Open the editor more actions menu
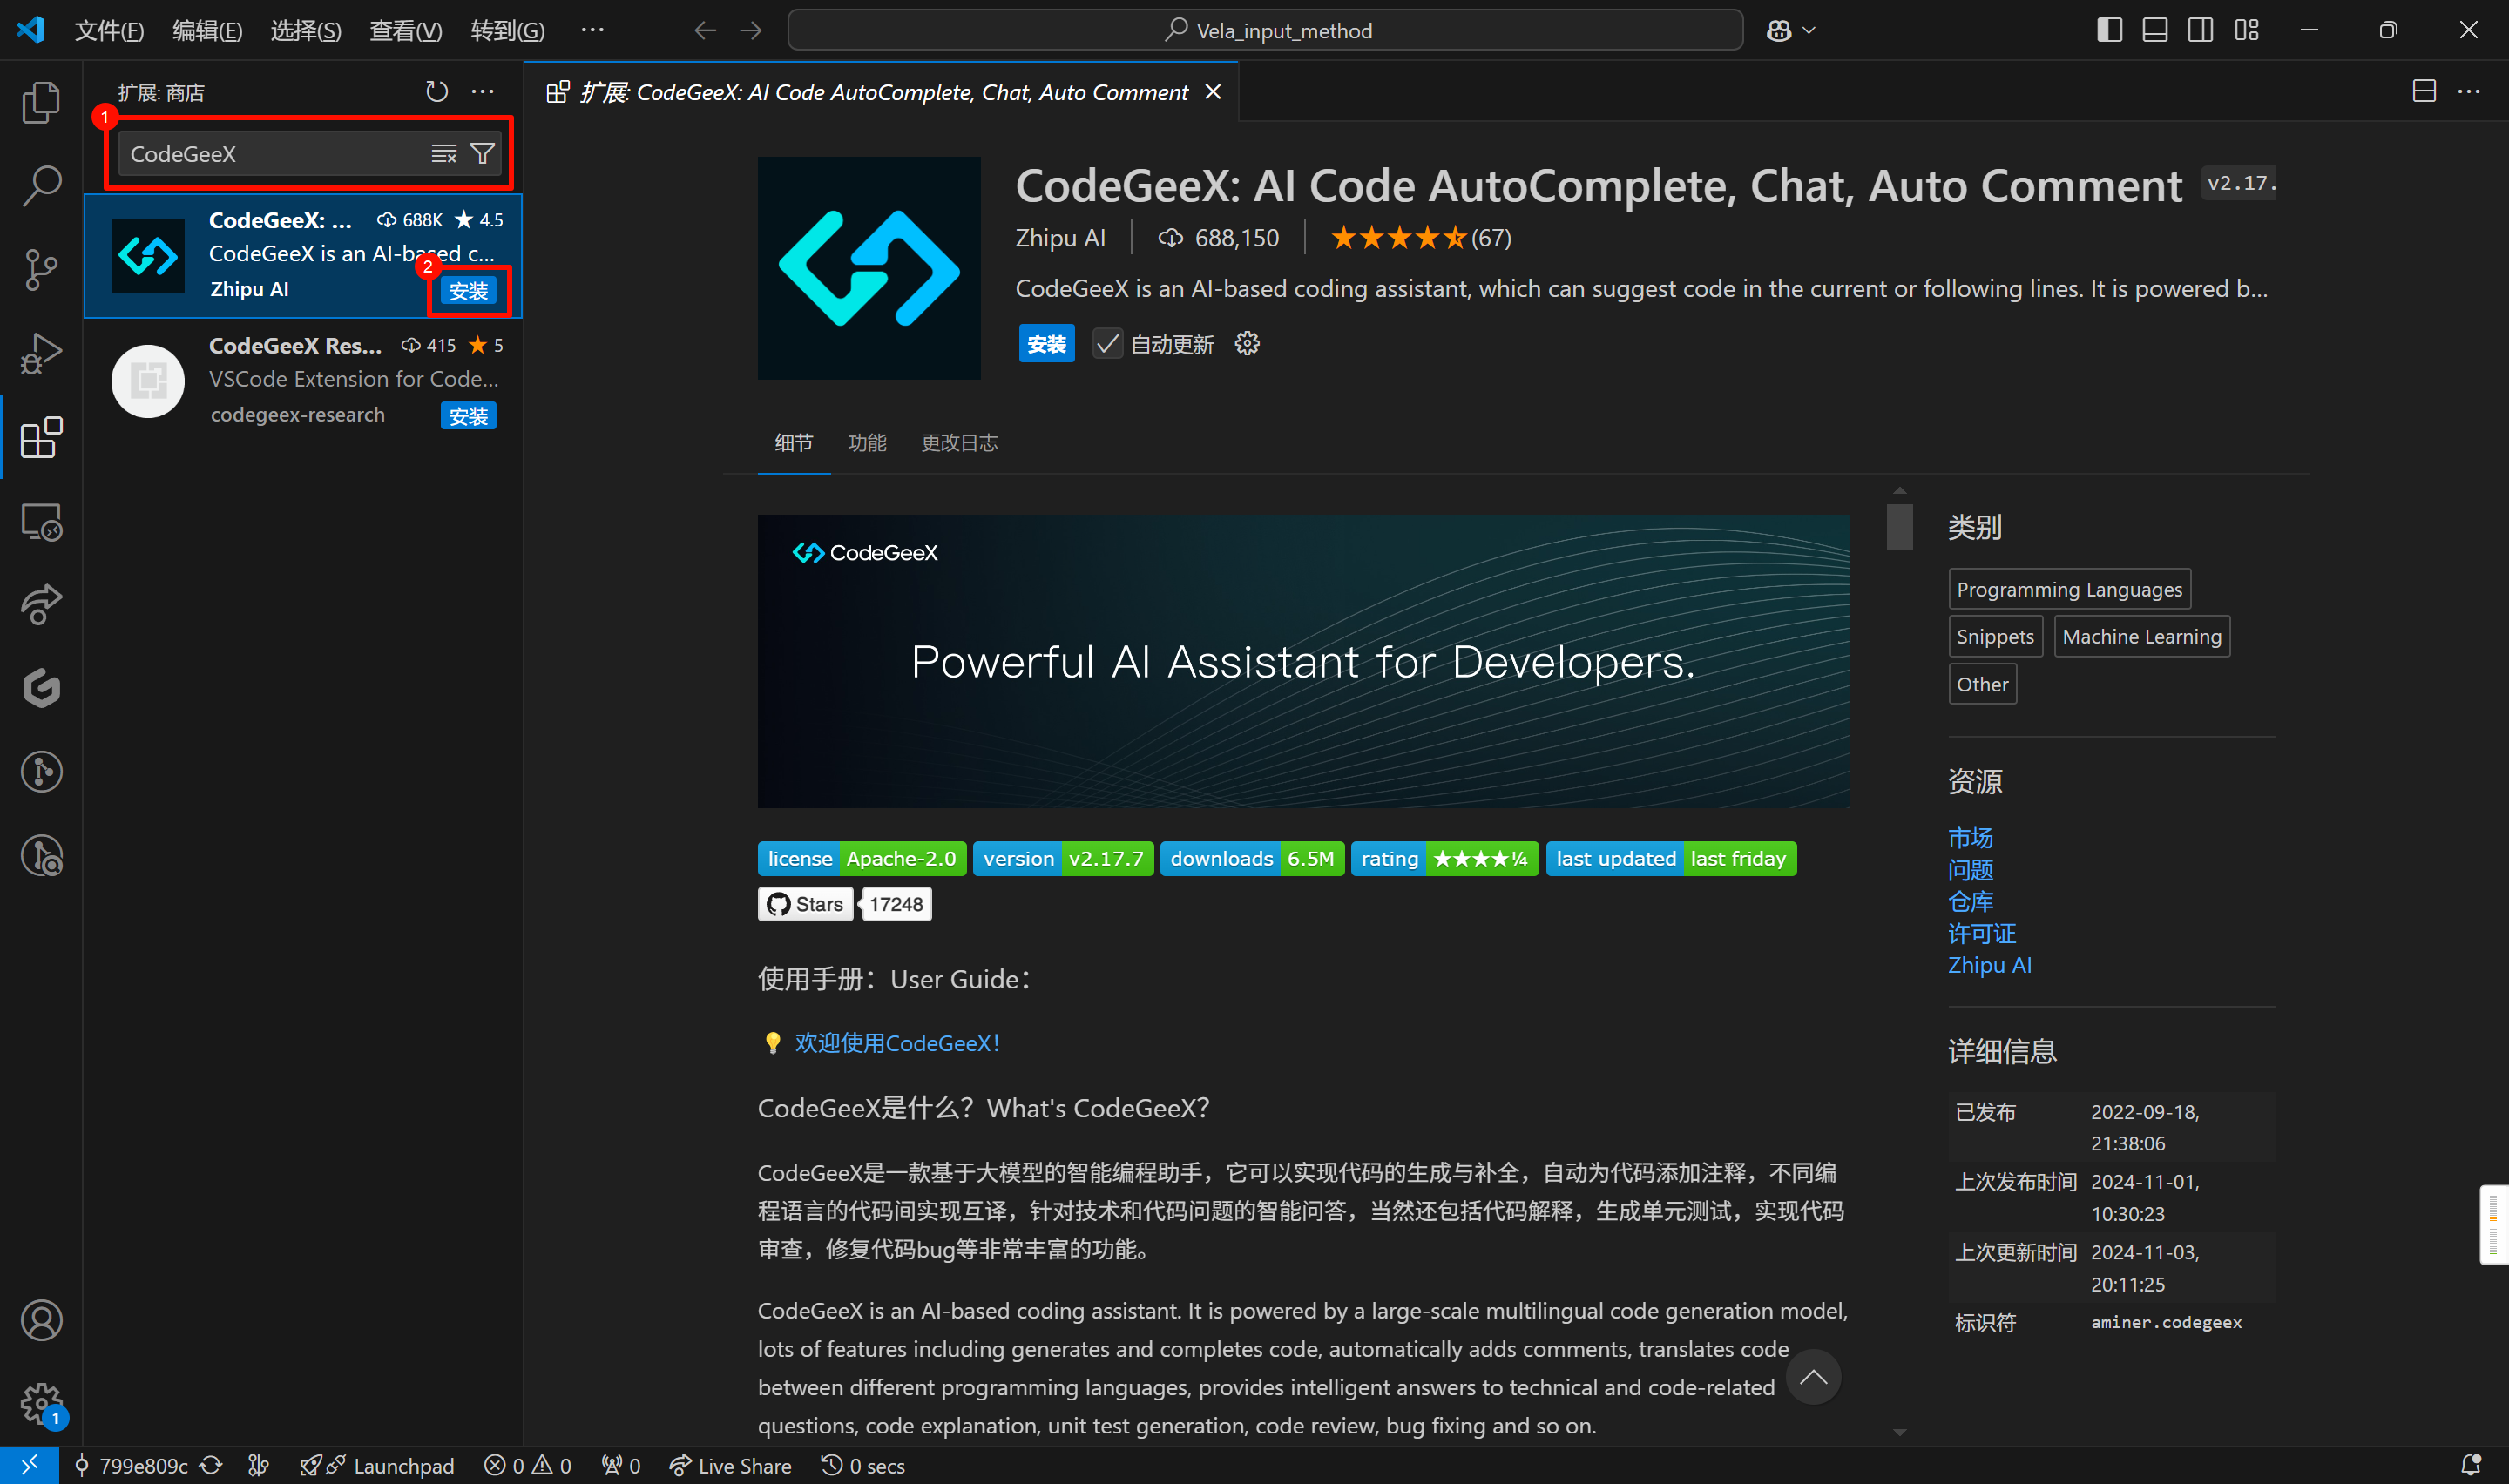The image size is (2509, 1484). [x=2469, y=92]
